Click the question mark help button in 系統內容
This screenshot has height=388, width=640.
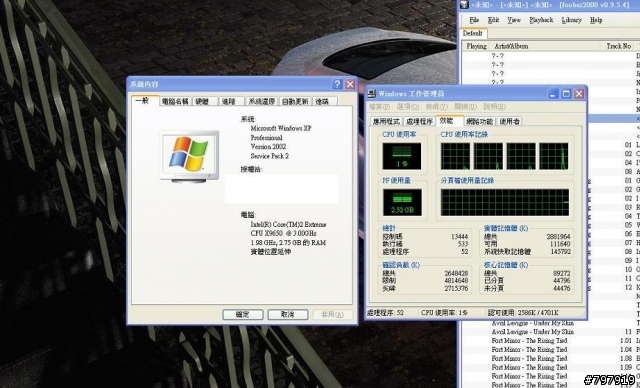point(337,84)
